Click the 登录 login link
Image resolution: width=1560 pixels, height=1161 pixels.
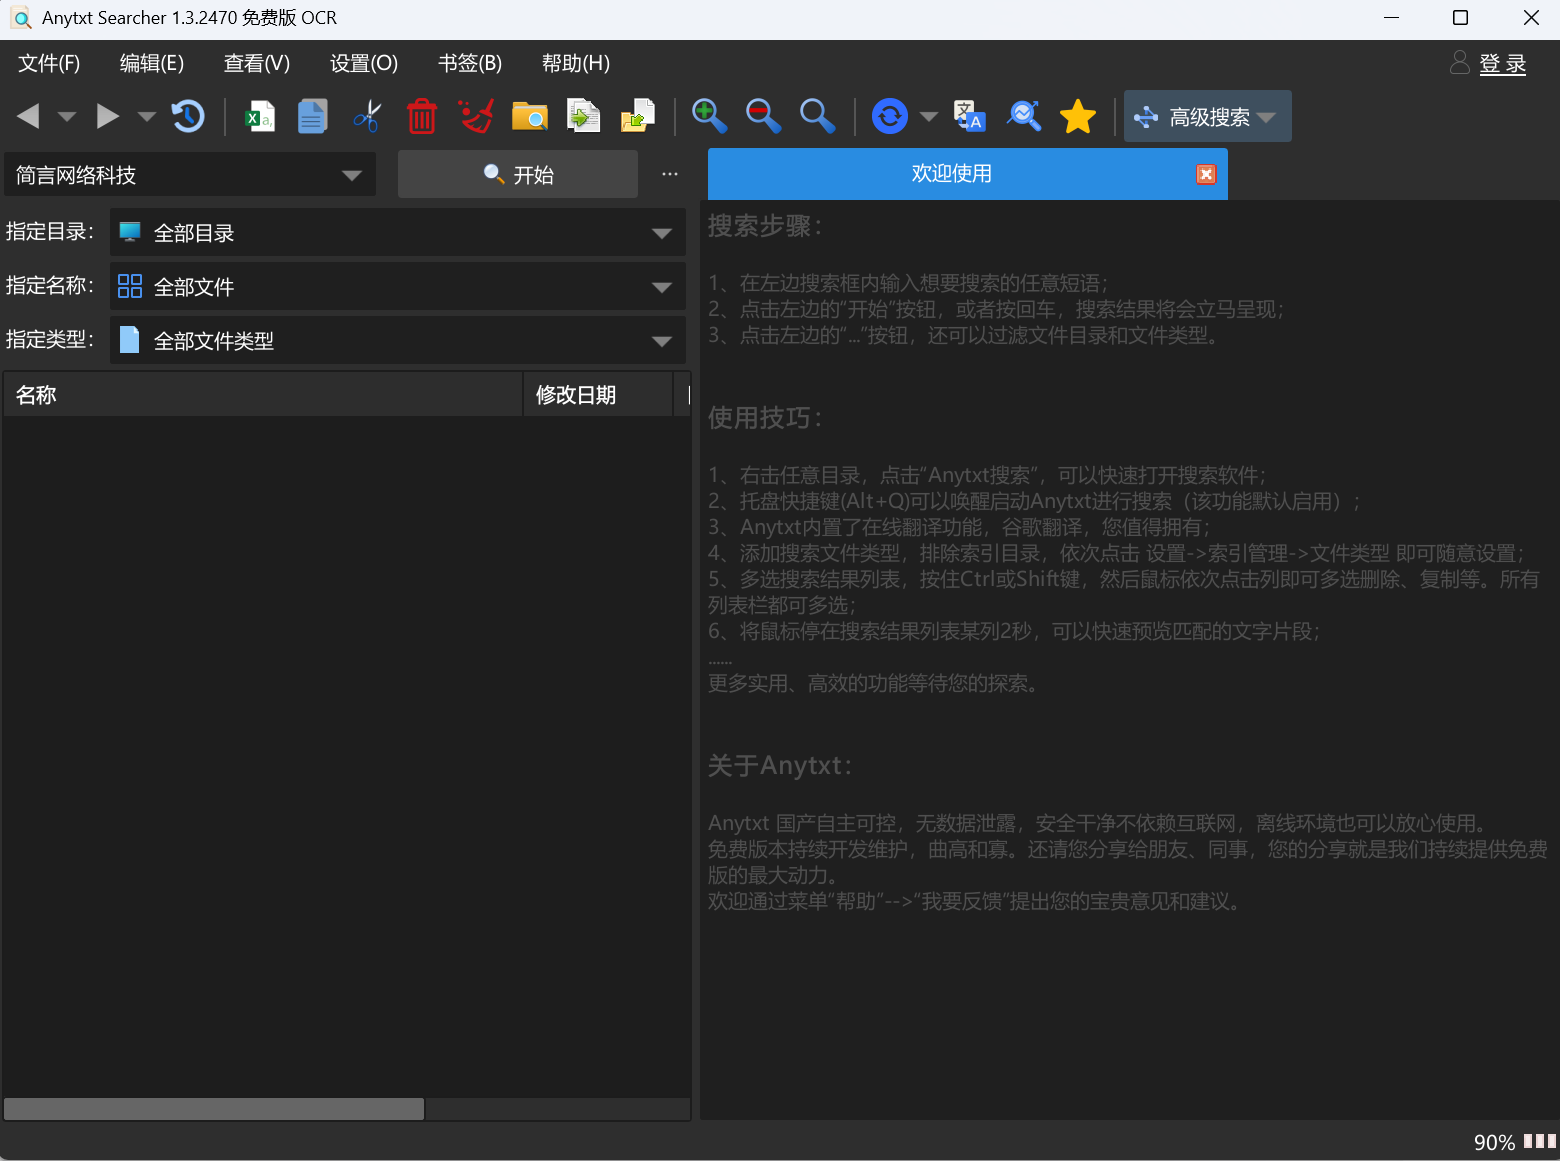click(x=1502, y=64)
